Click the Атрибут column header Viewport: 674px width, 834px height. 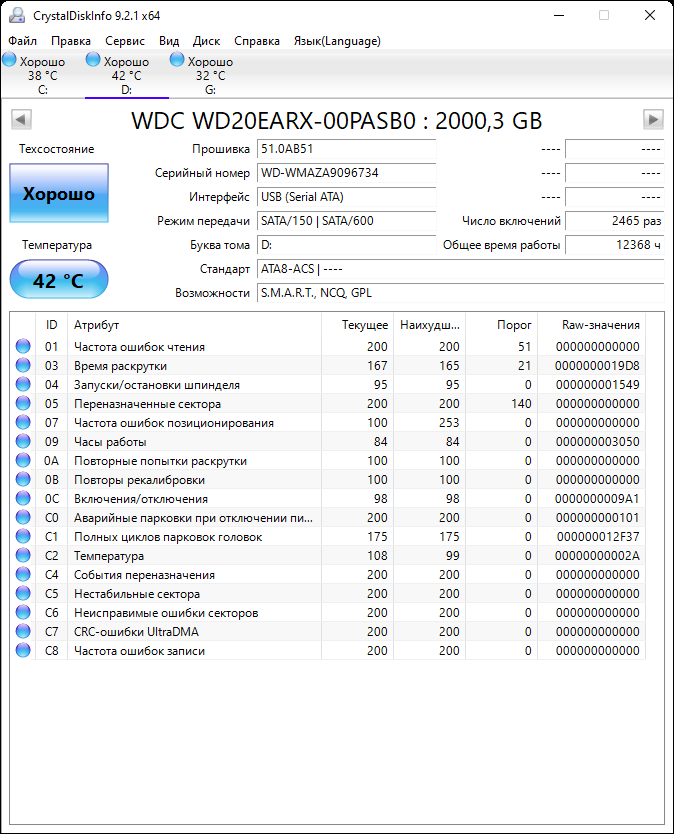194,324
